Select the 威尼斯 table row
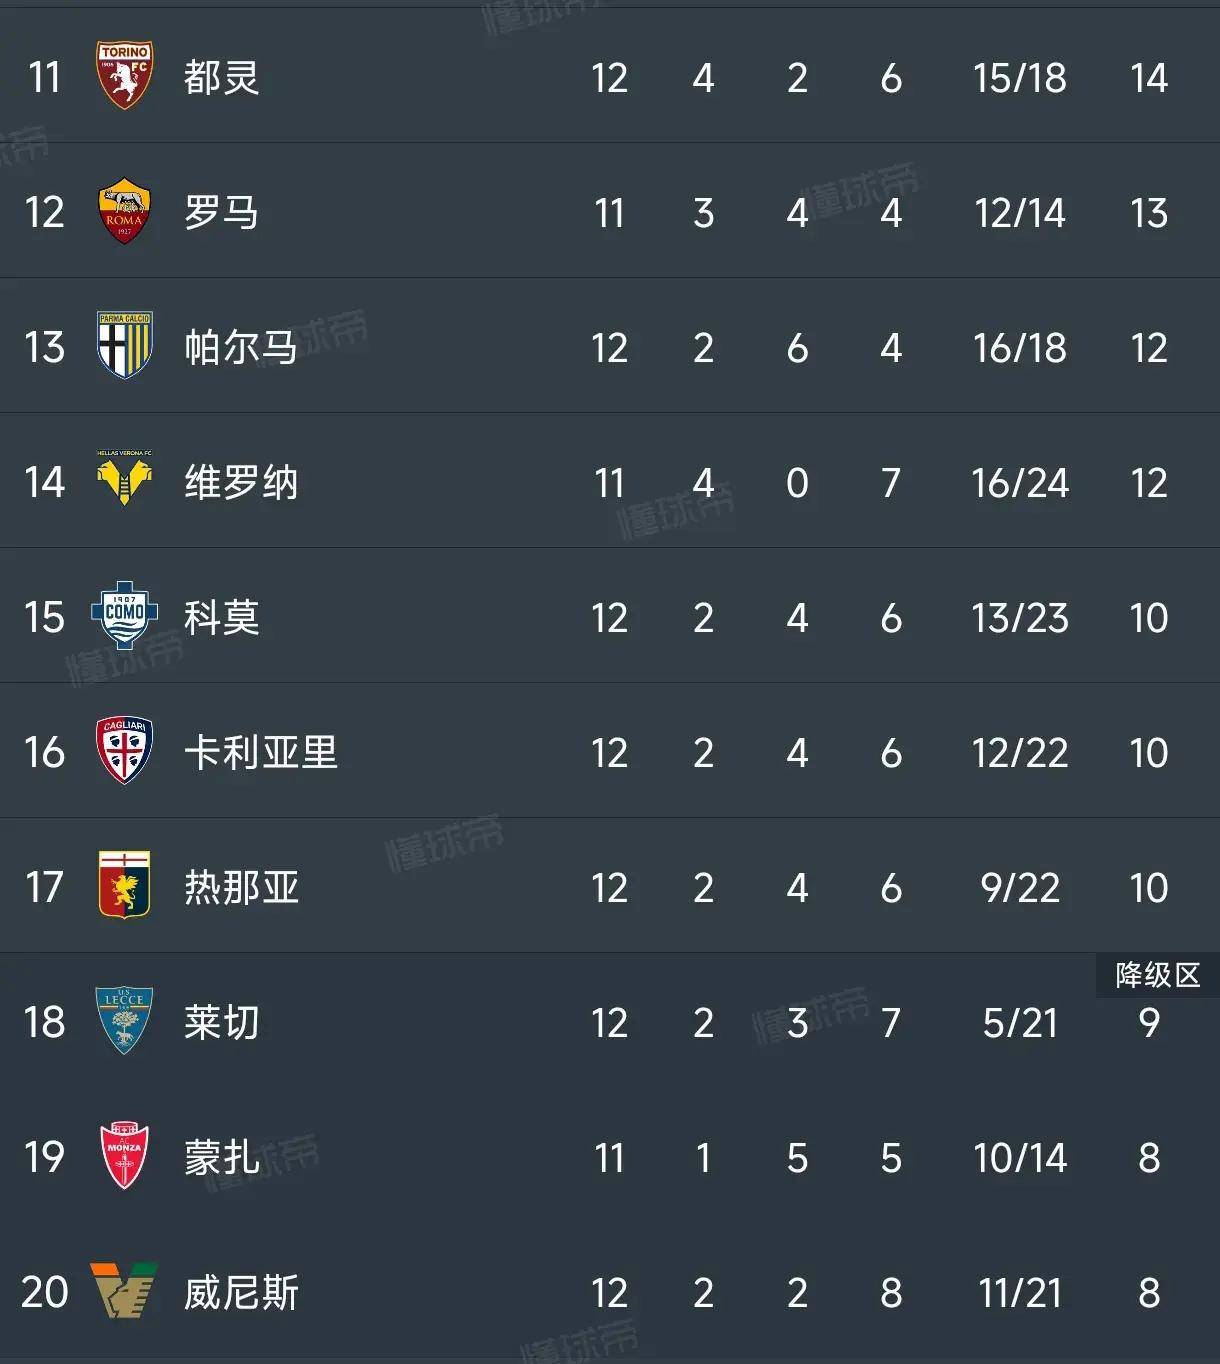 [x=600, y=1293]
